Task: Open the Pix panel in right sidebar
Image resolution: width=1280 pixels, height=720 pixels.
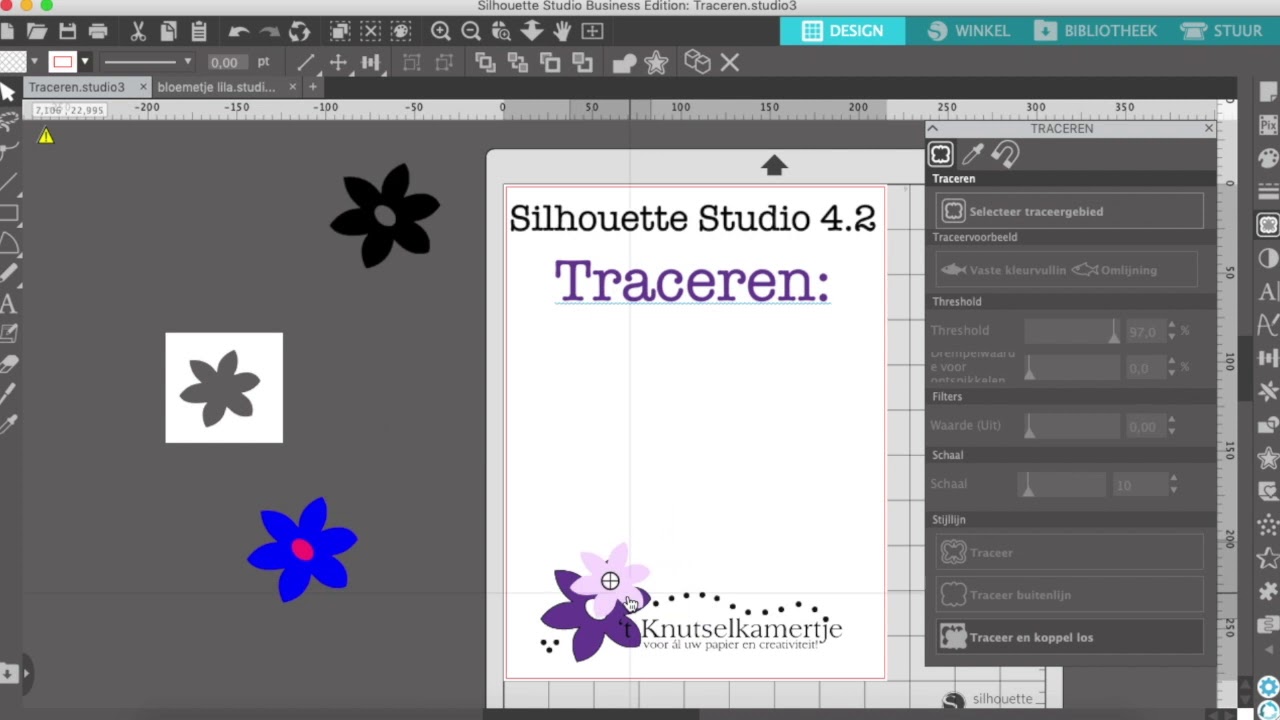Action: [x=1268, y=125]
